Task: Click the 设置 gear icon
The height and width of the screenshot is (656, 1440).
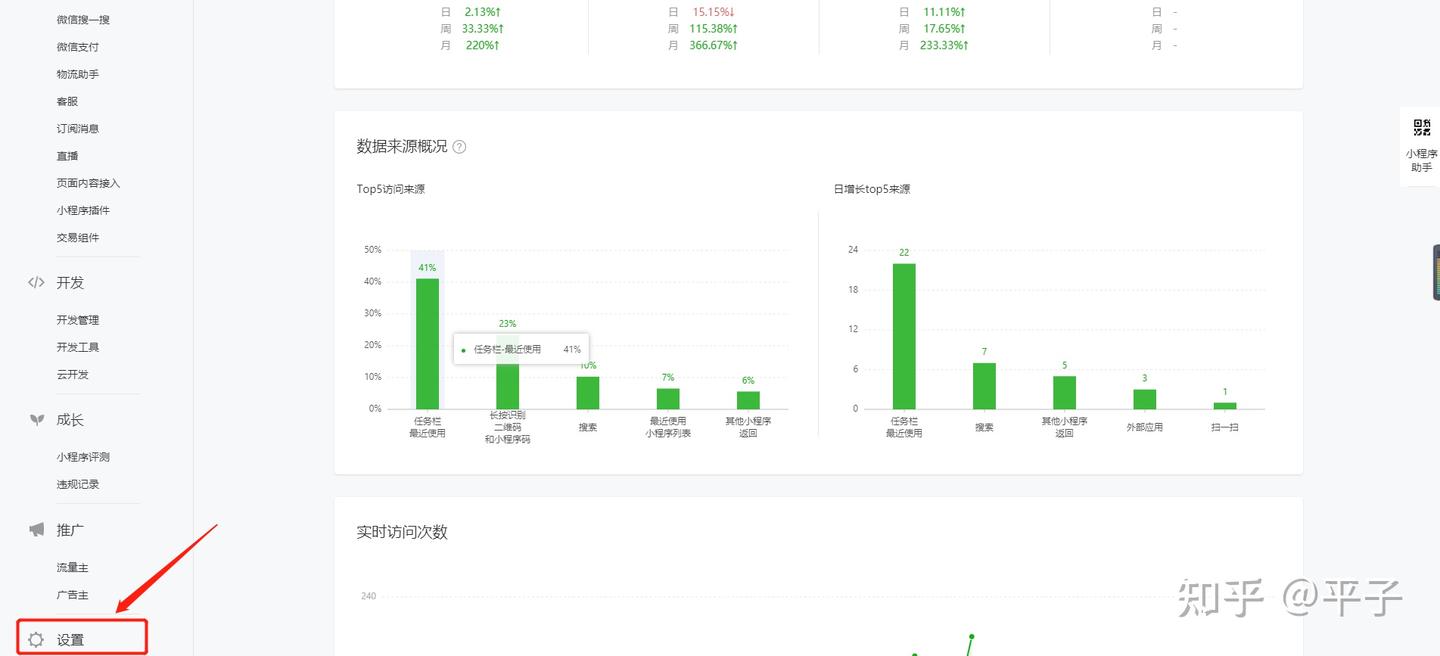Action: click(x=36, y=640)
